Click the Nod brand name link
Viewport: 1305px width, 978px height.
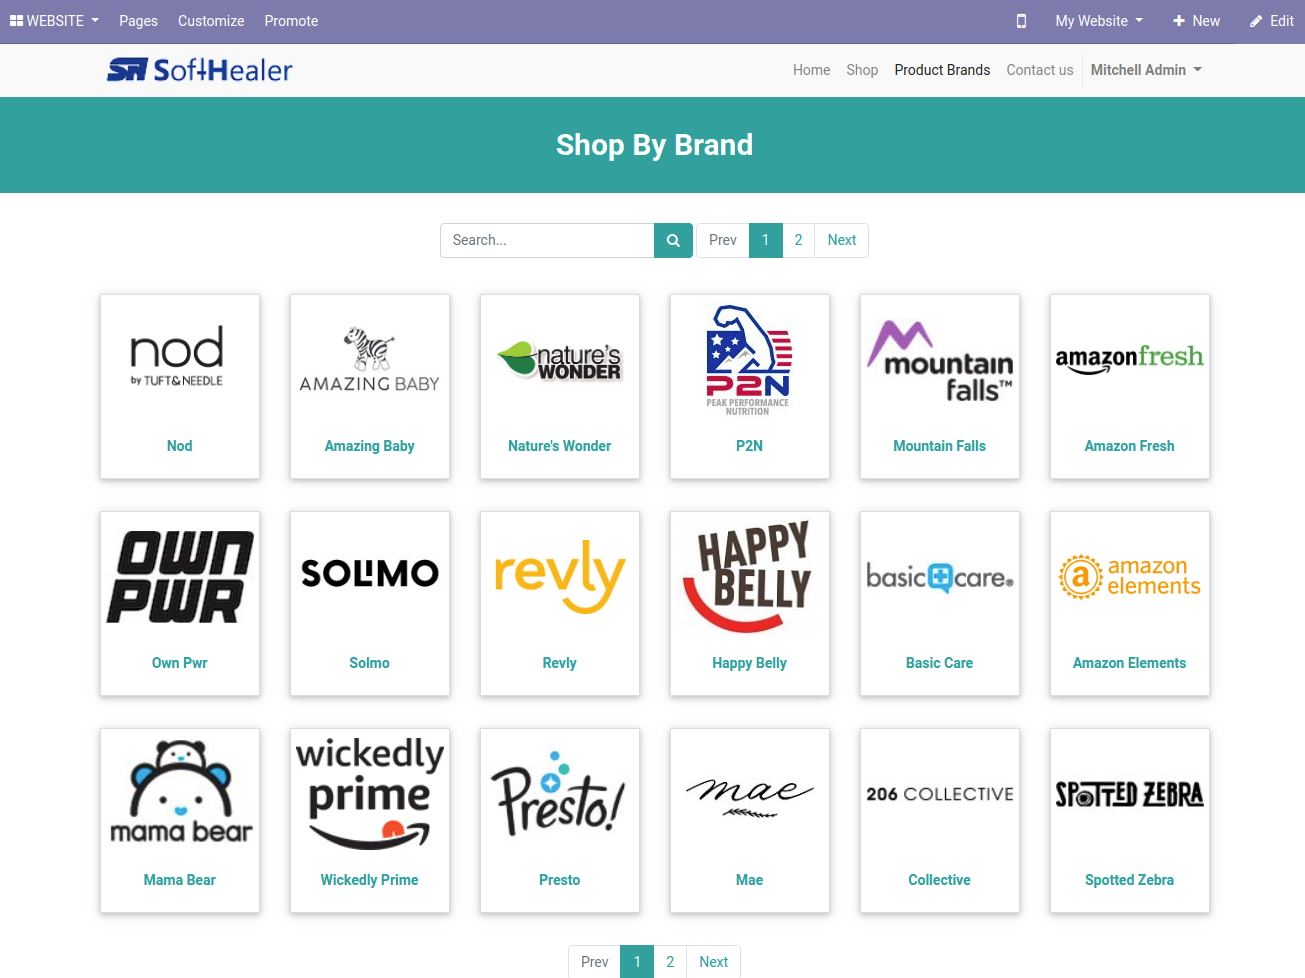pyautogui.click(x=180, y=446)
